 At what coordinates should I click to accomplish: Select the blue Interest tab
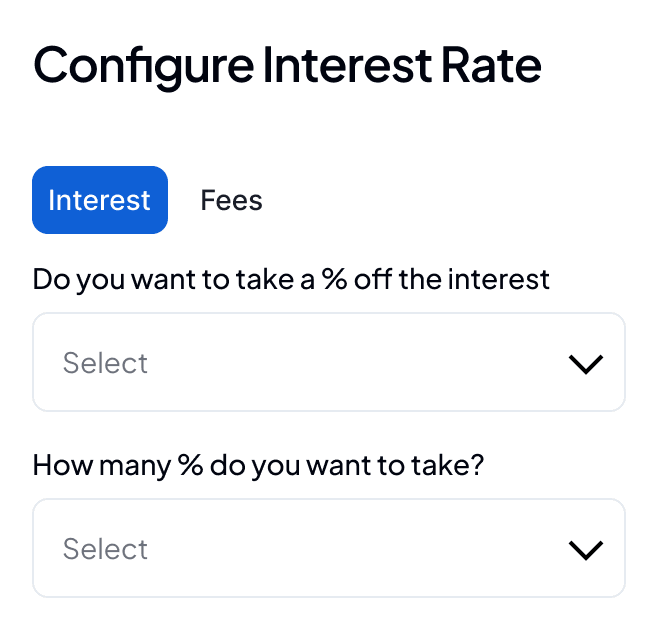(100, 200)
